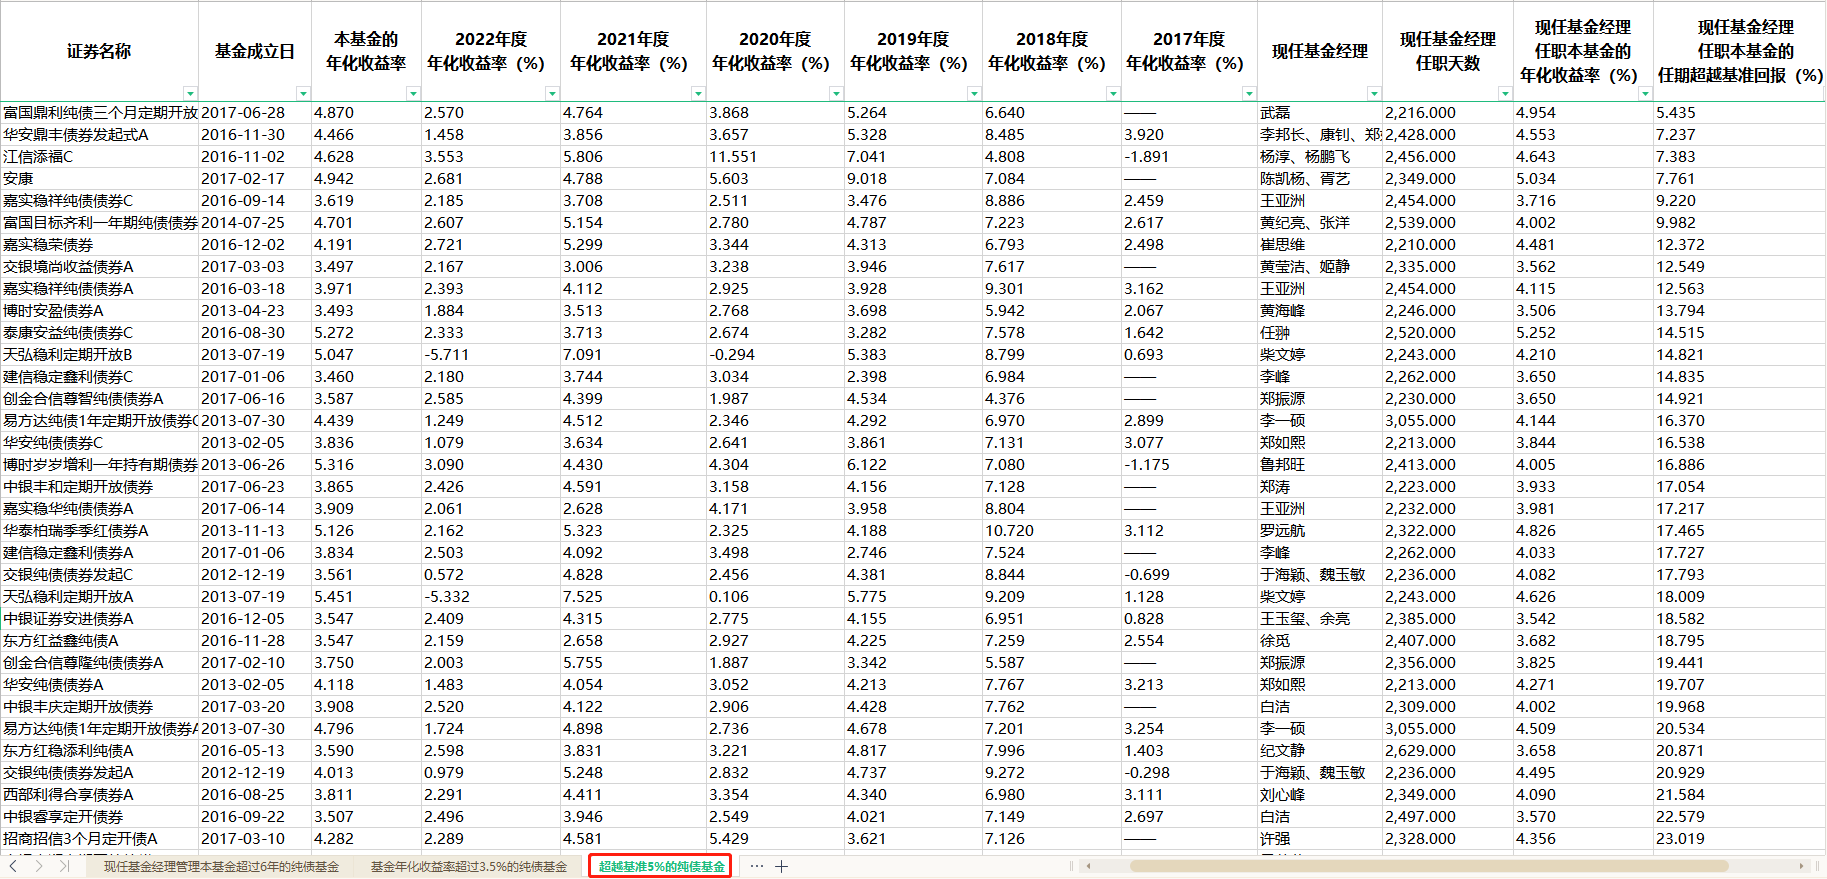Click the horizontal scrollbar right arrow

(x=1802, y=866)
